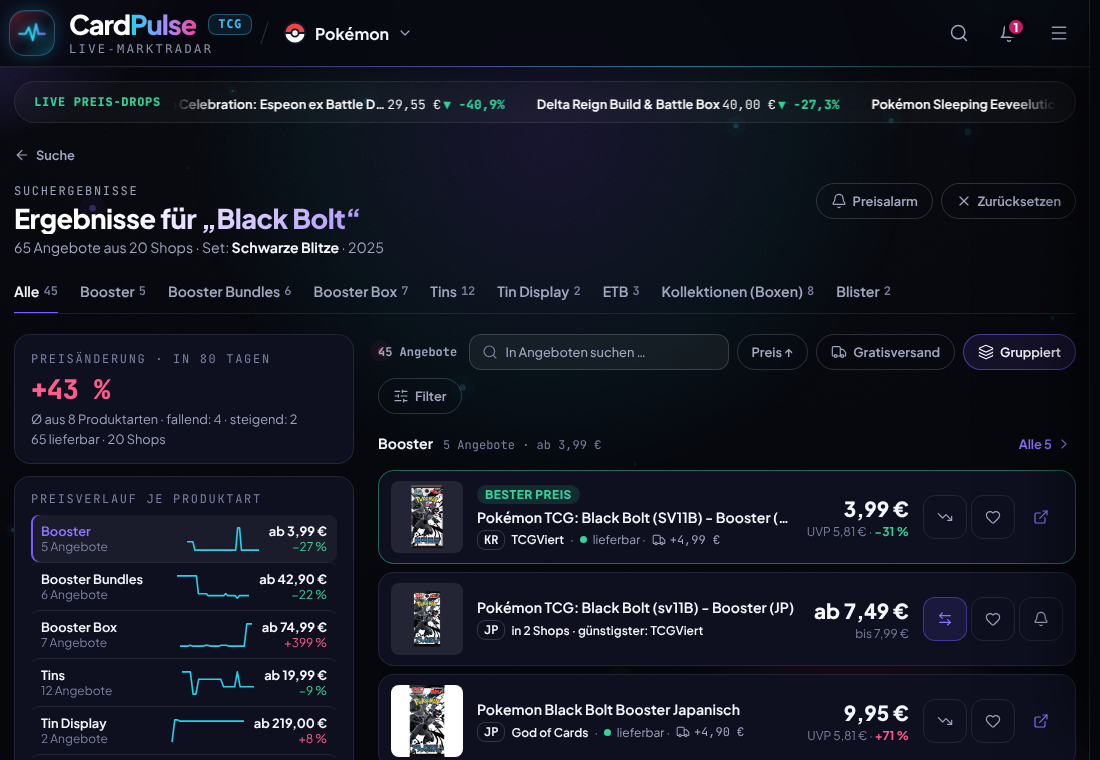Toggle the Gratisversand filter
1100x760 pixels.
tap(885, 352)
